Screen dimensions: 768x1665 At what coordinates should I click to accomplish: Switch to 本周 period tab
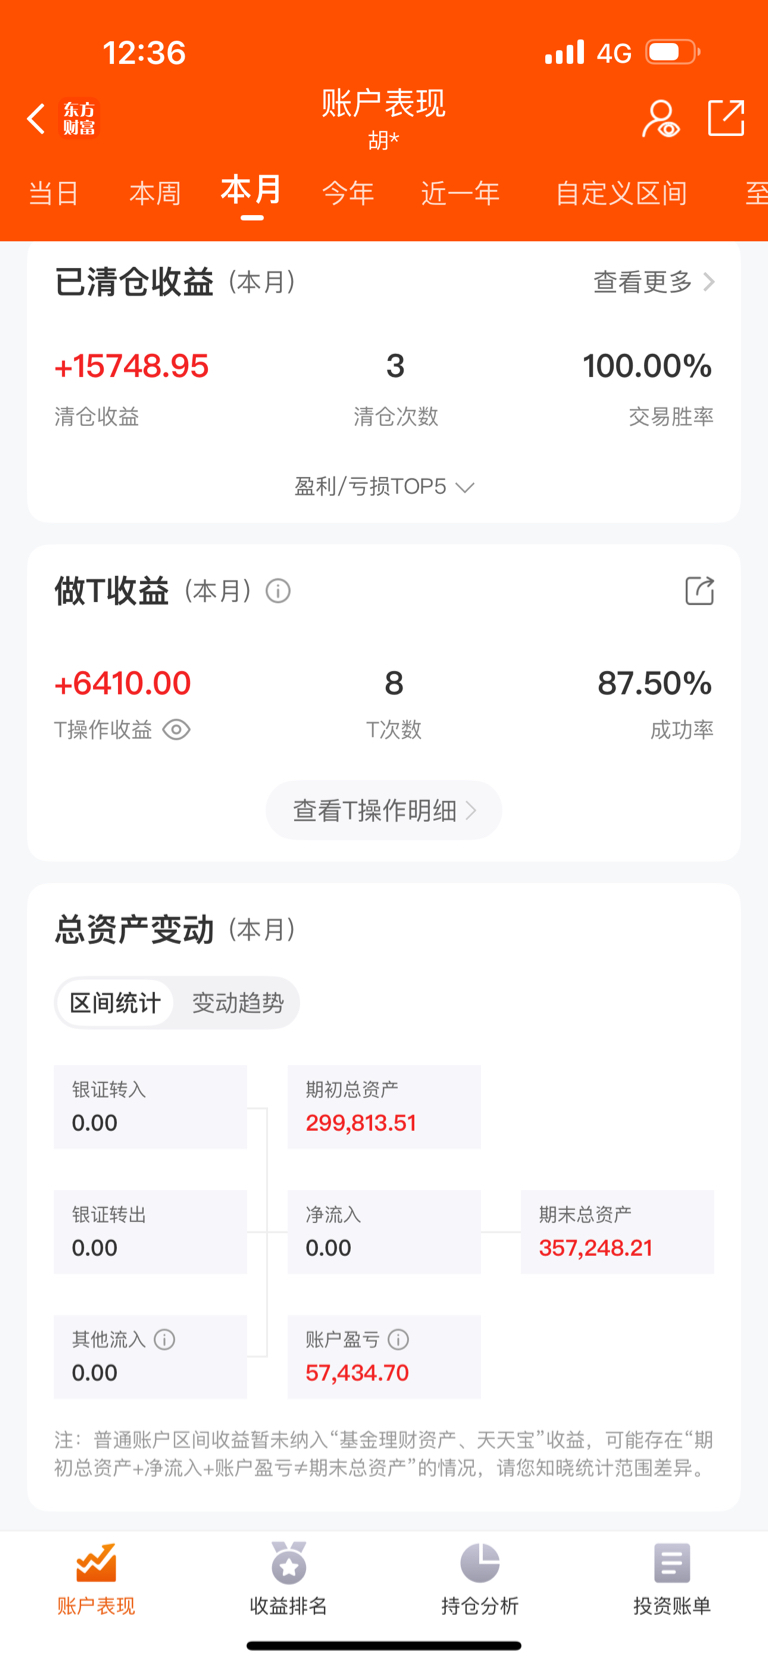155,193
